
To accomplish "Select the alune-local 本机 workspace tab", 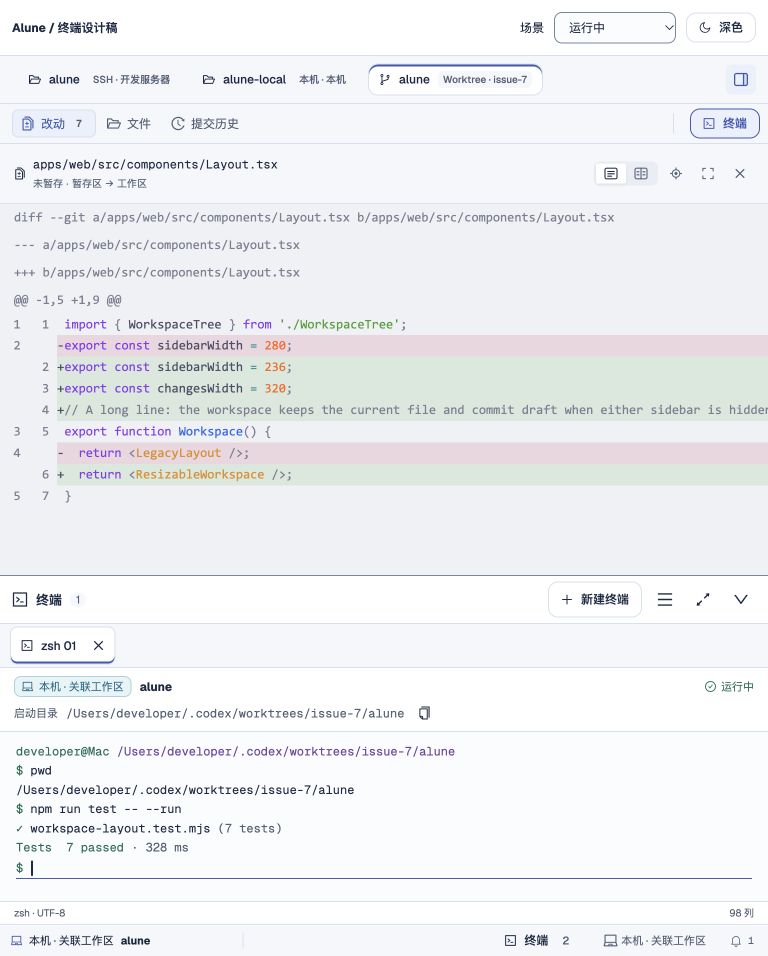I will coord(274,80).
